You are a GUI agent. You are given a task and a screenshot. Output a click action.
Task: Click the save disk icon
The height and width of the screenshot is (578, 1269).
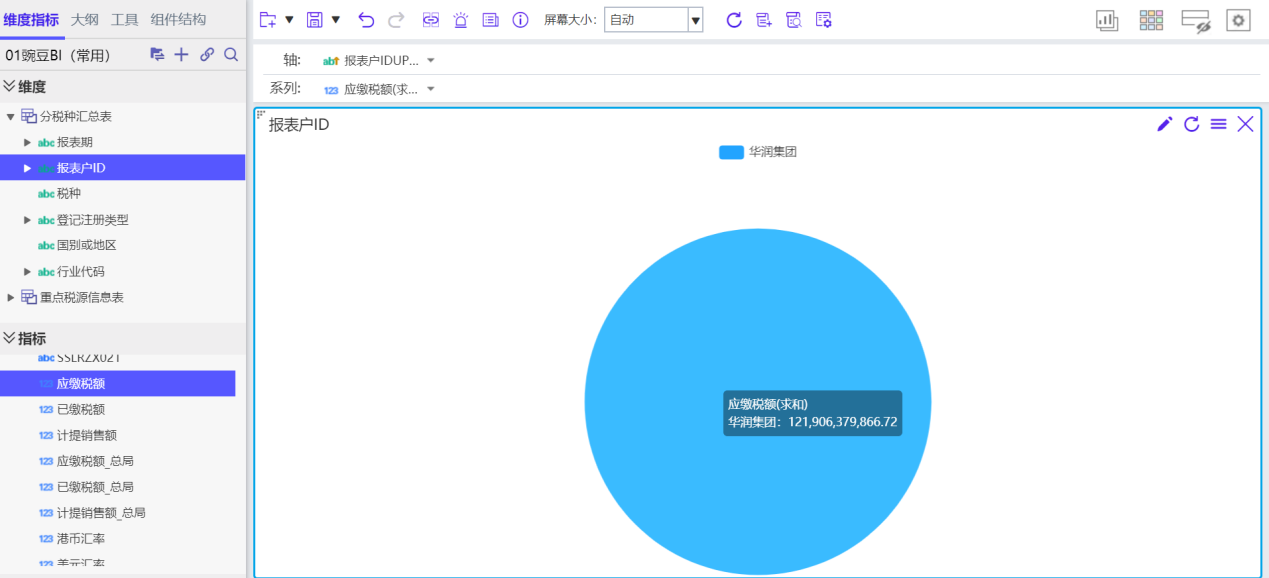click(314, 20)
